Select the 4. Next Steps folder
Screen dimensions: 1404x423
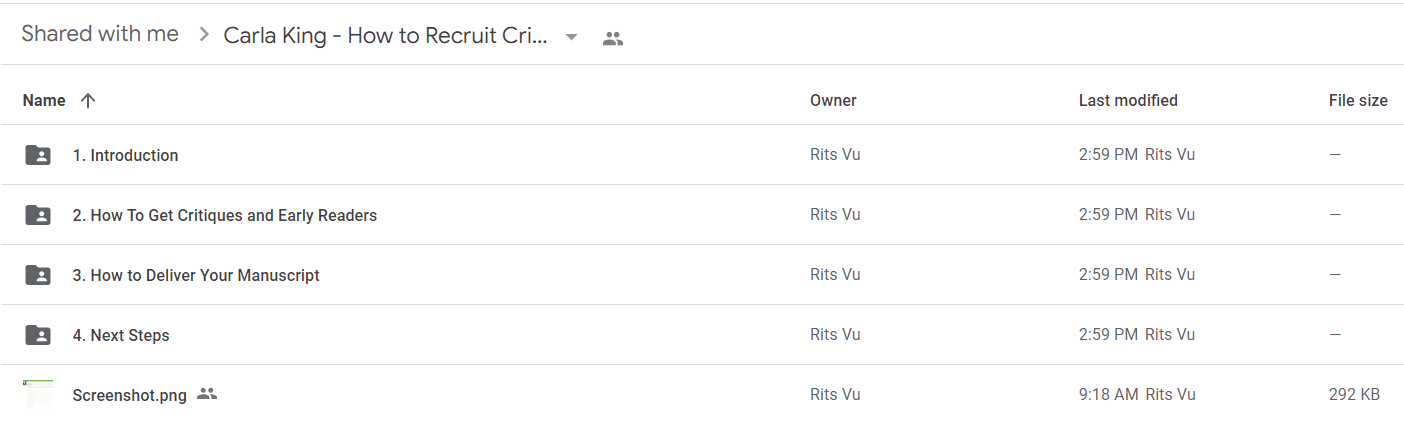coord(702,335)
